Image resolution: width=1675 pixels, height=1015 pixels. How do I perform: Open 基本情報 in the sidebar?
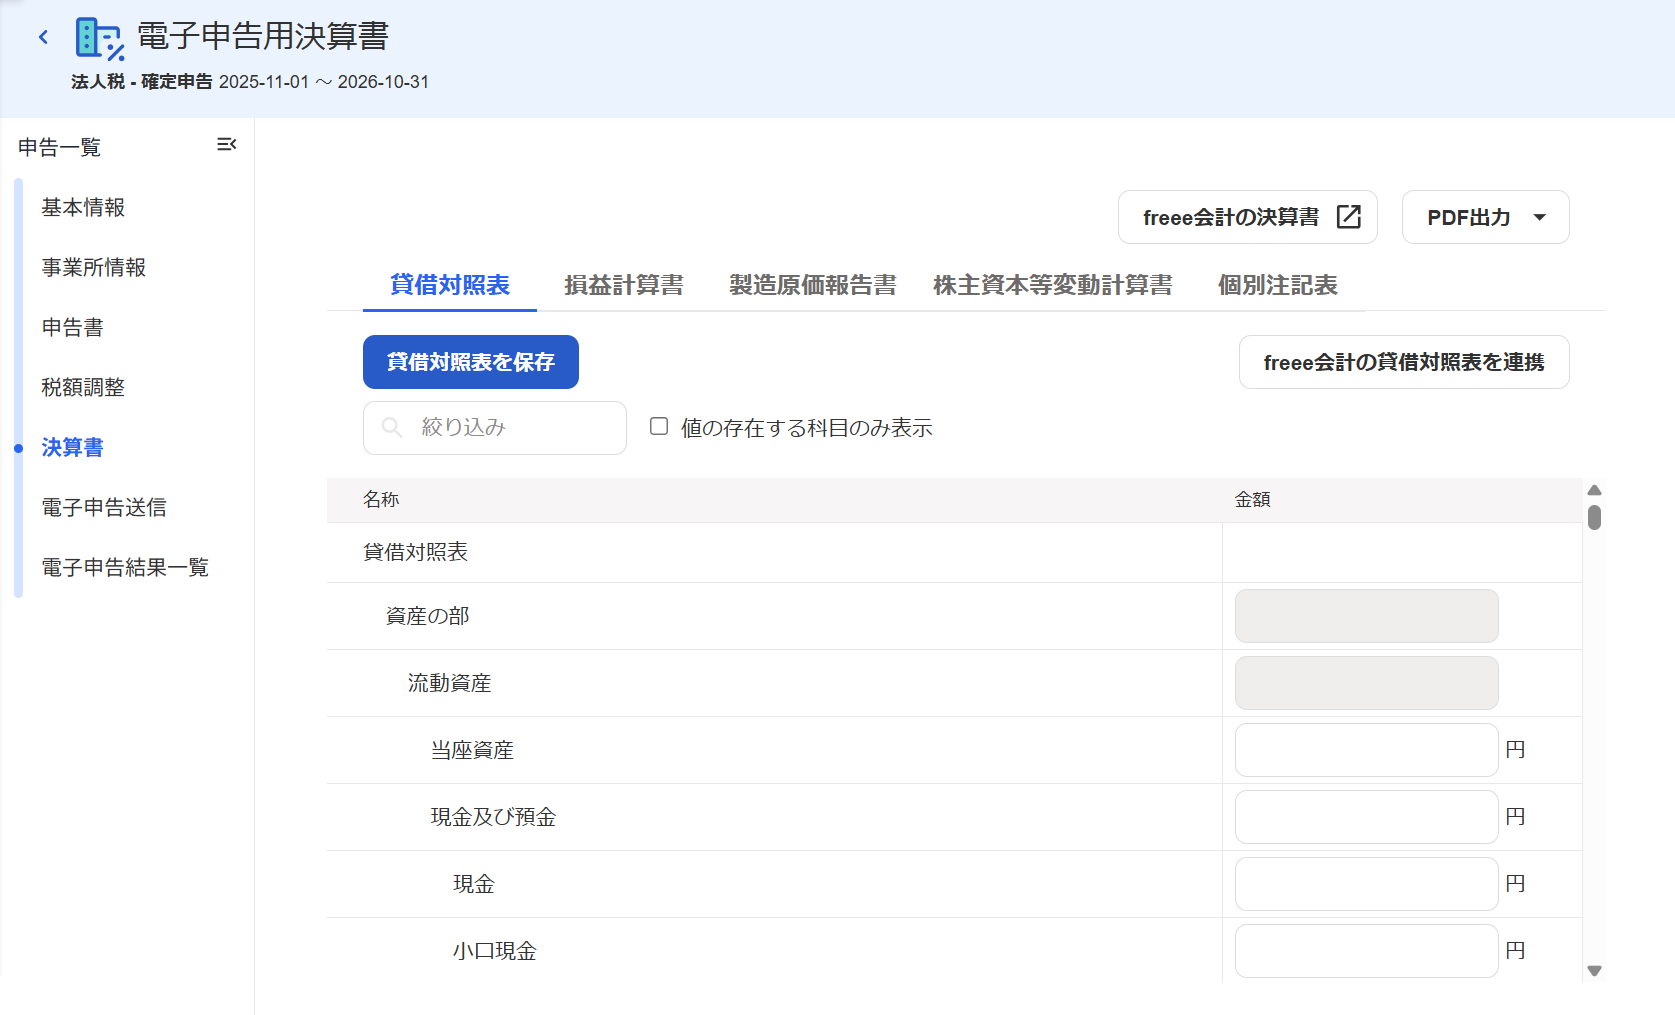pos(83,207)
